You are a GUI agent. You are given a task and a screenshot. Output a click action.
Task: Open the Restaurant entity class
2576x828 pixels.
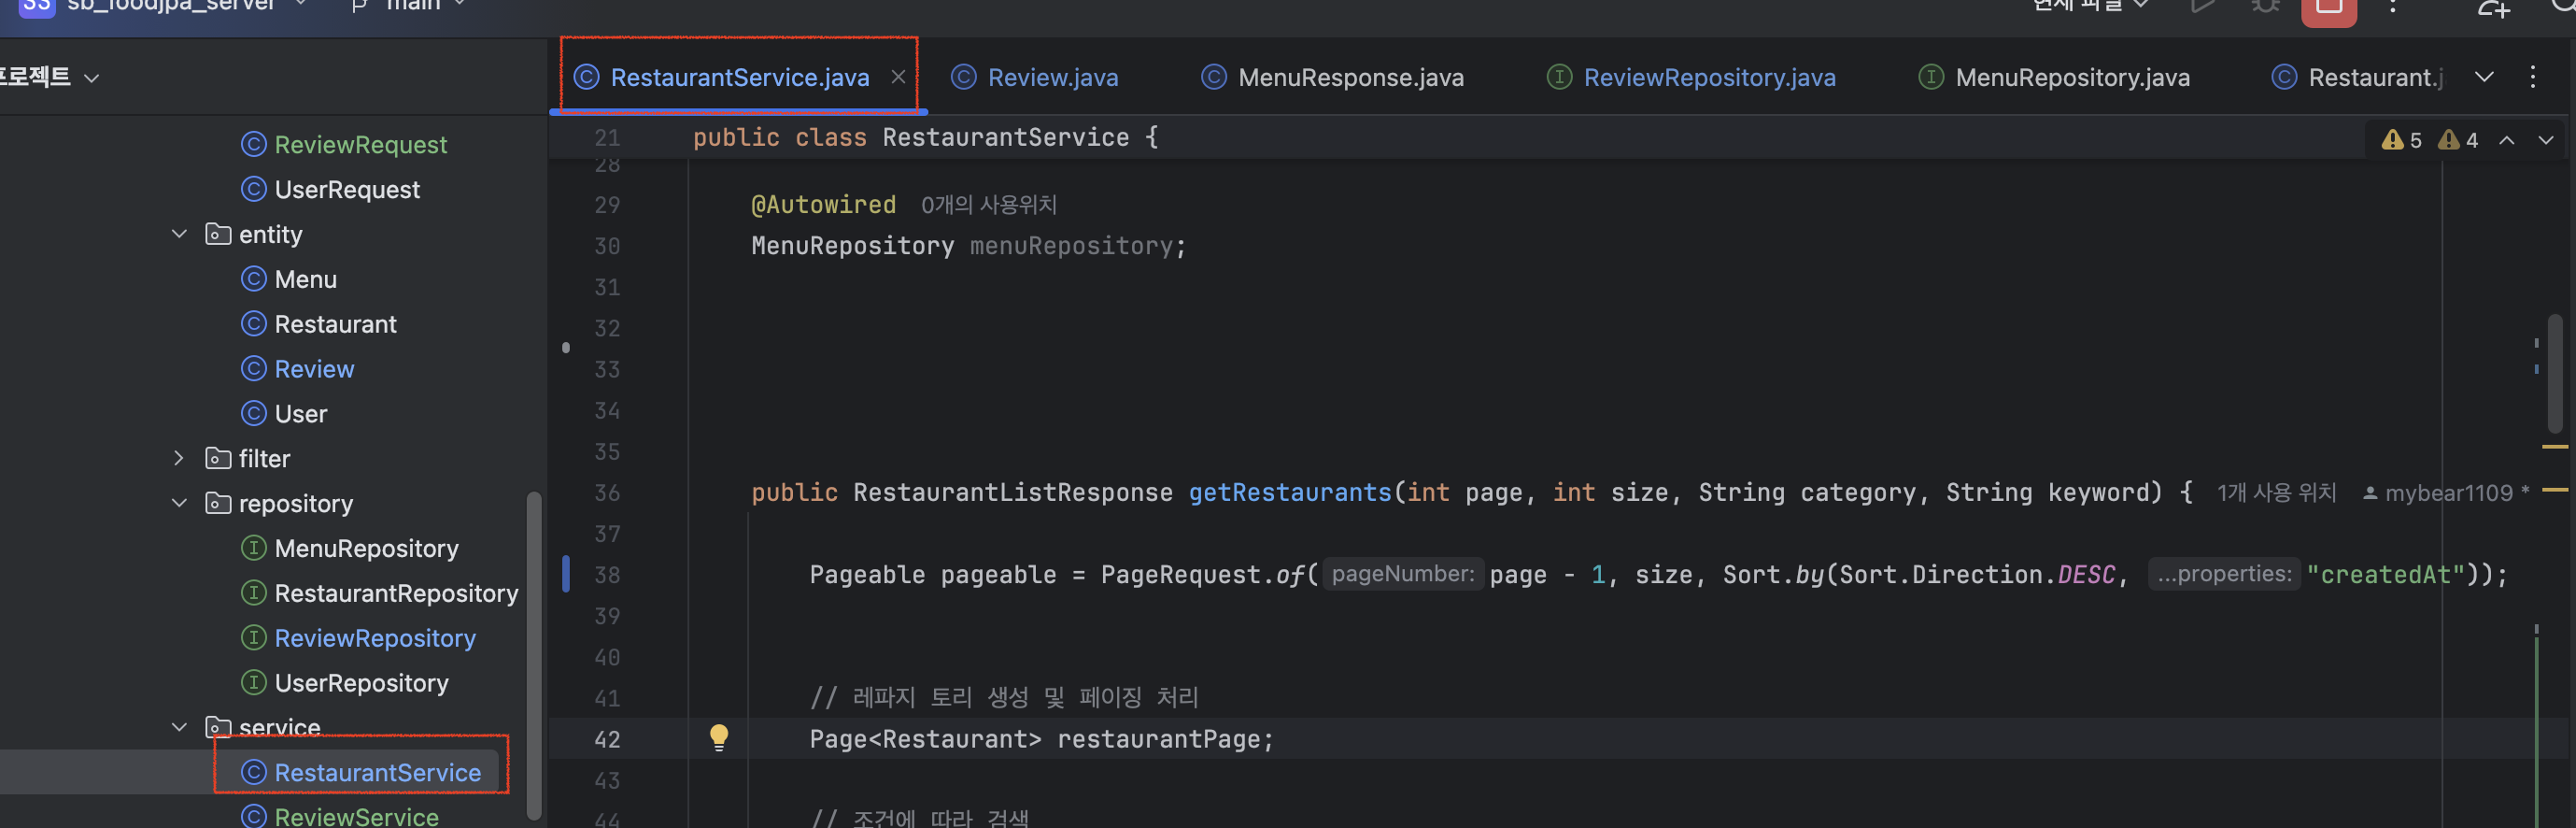click(335, 324)
